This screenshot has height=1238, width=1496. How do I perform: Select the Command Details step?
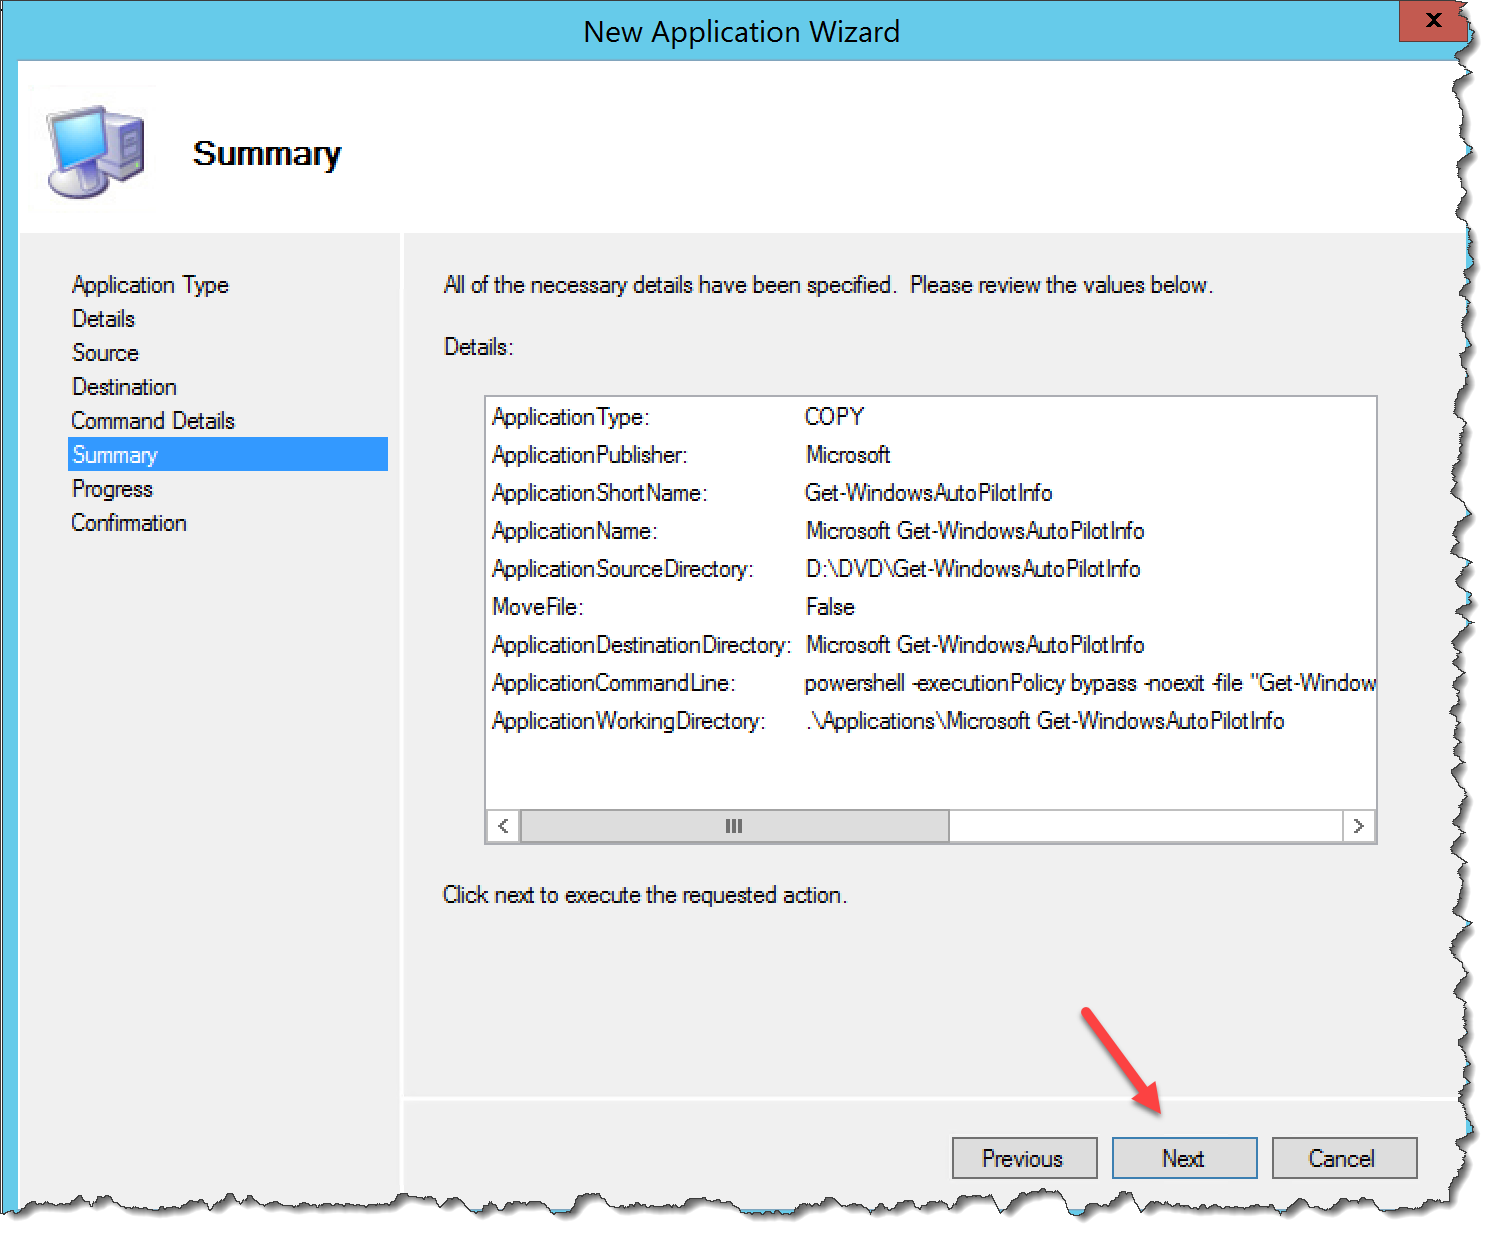(153, 420)
